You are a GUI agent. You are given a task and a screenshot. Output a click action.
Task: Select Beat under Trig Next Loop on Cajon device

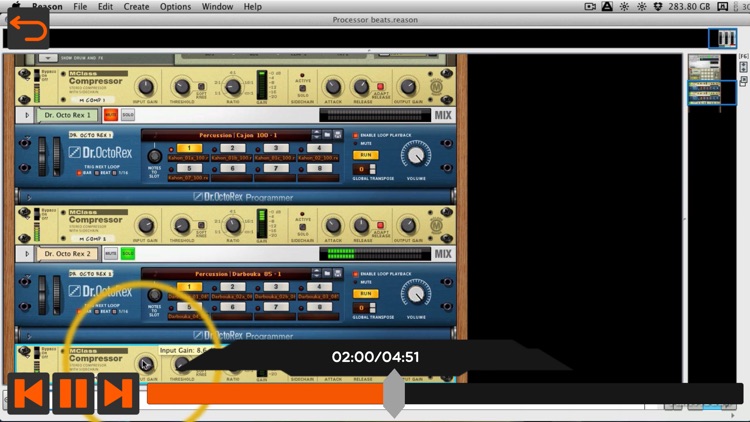(97, 173)
